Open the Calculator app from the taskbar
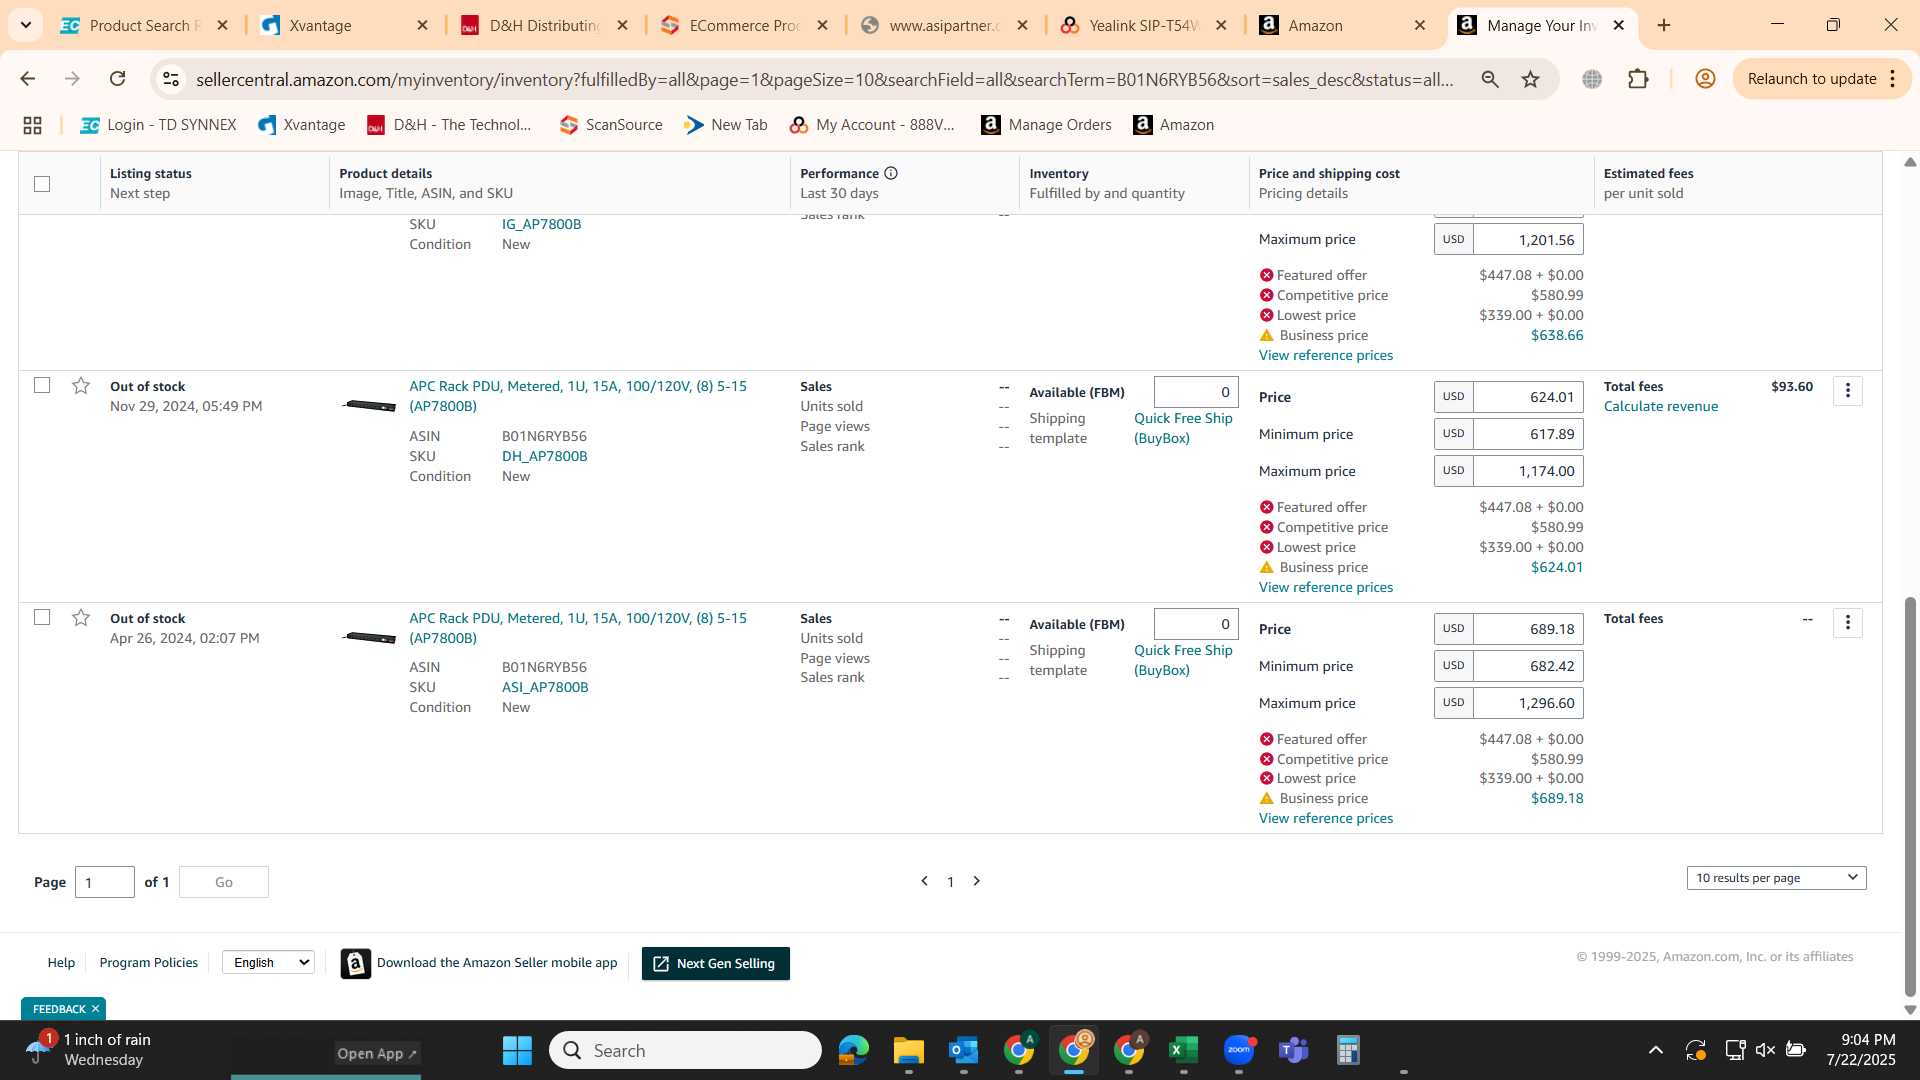 click(1348, 1050)
